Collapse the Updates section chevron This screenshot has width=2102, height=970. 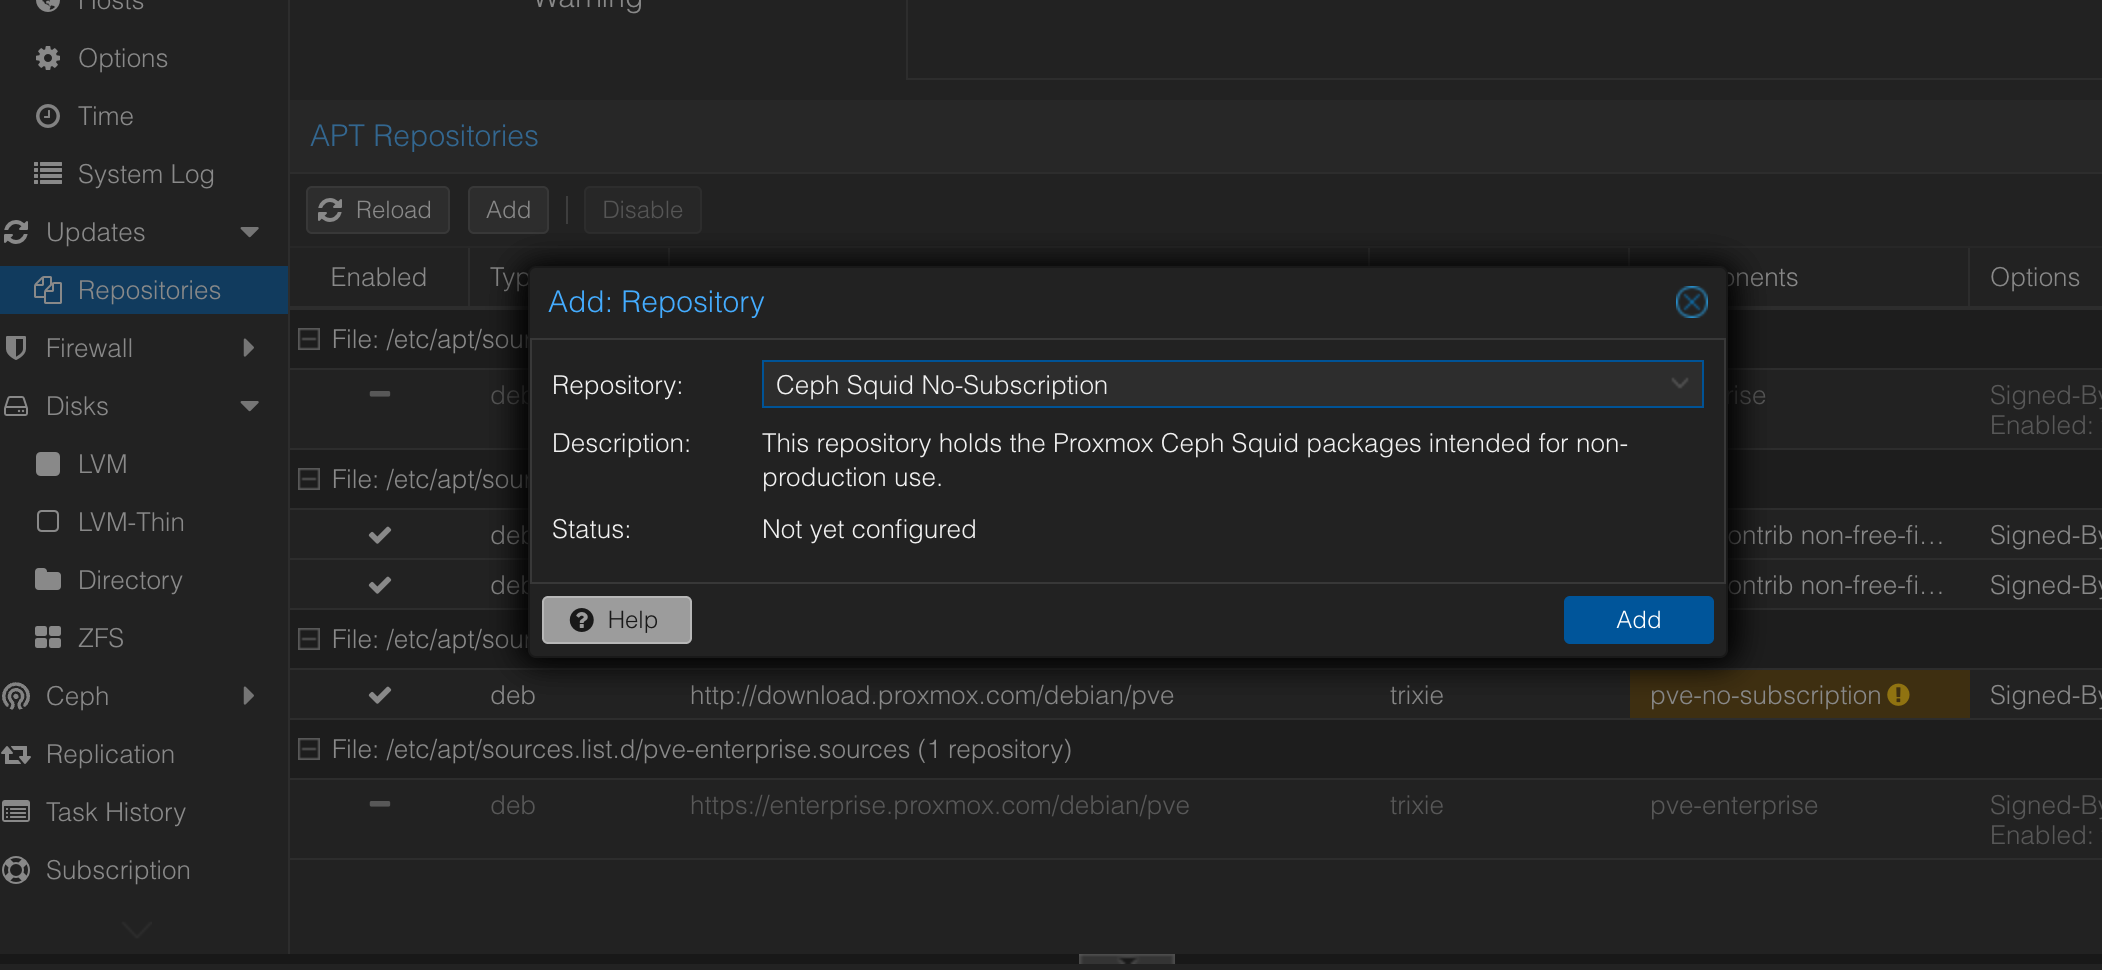coord(250,231)
